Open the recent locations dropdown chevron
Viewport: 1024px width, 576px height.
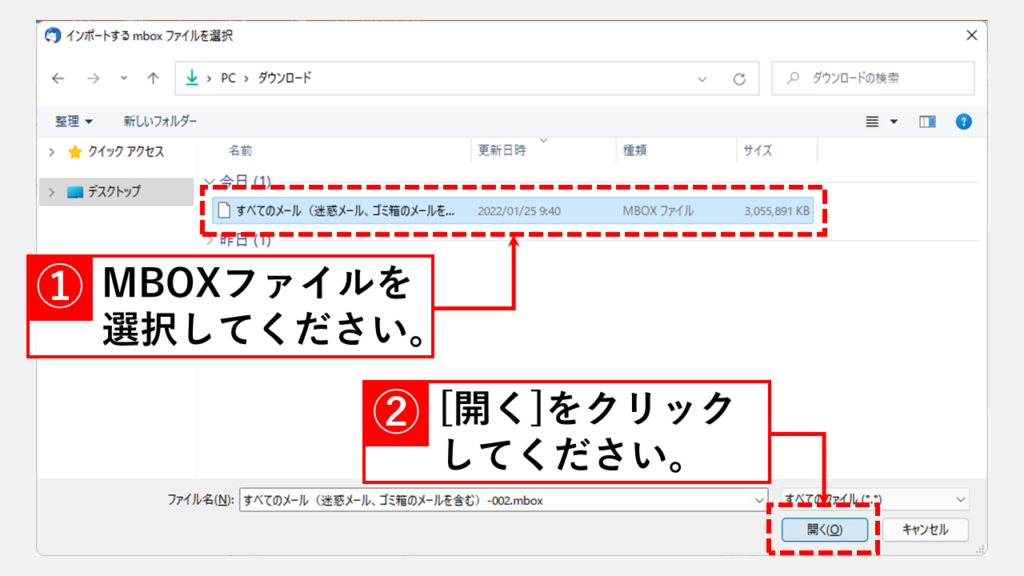(x=123, y=78)
